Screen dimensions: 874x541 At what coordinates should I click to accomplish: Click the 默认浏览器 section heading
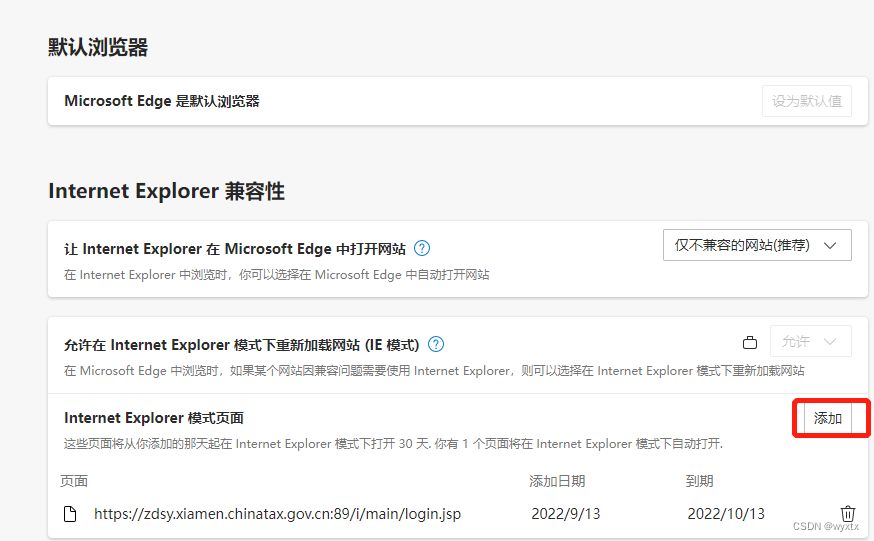pyautogui.click(x=98, y=47)
